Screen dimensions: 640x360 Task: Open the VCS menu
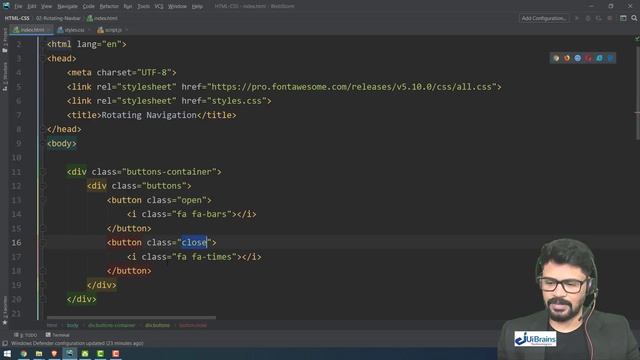159,7
